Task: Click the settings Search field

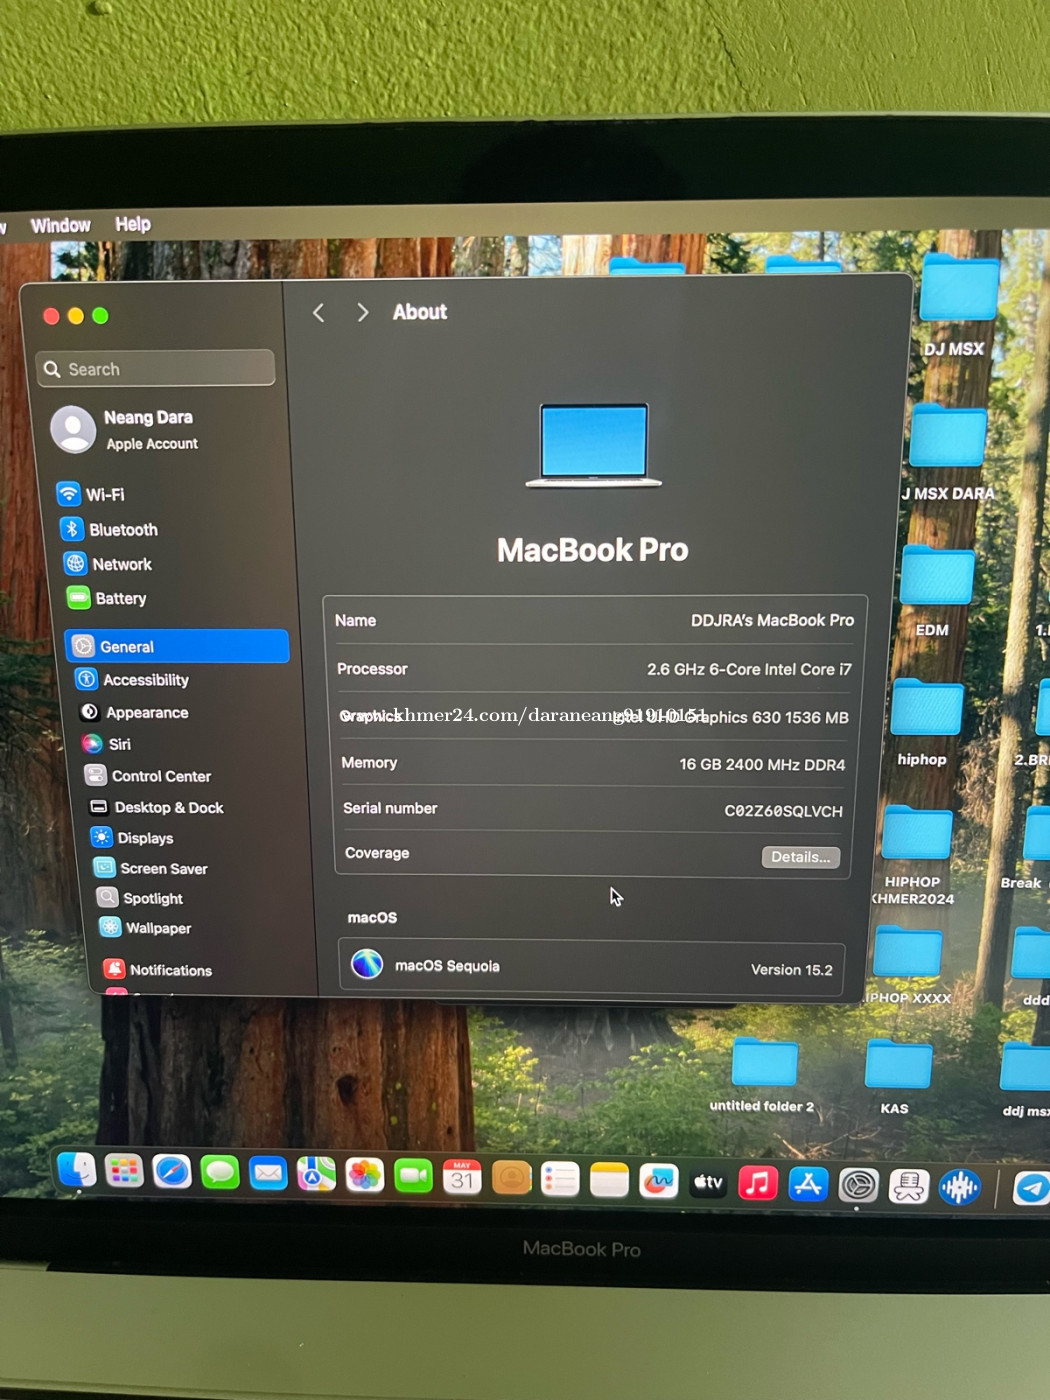Action: 156,368
